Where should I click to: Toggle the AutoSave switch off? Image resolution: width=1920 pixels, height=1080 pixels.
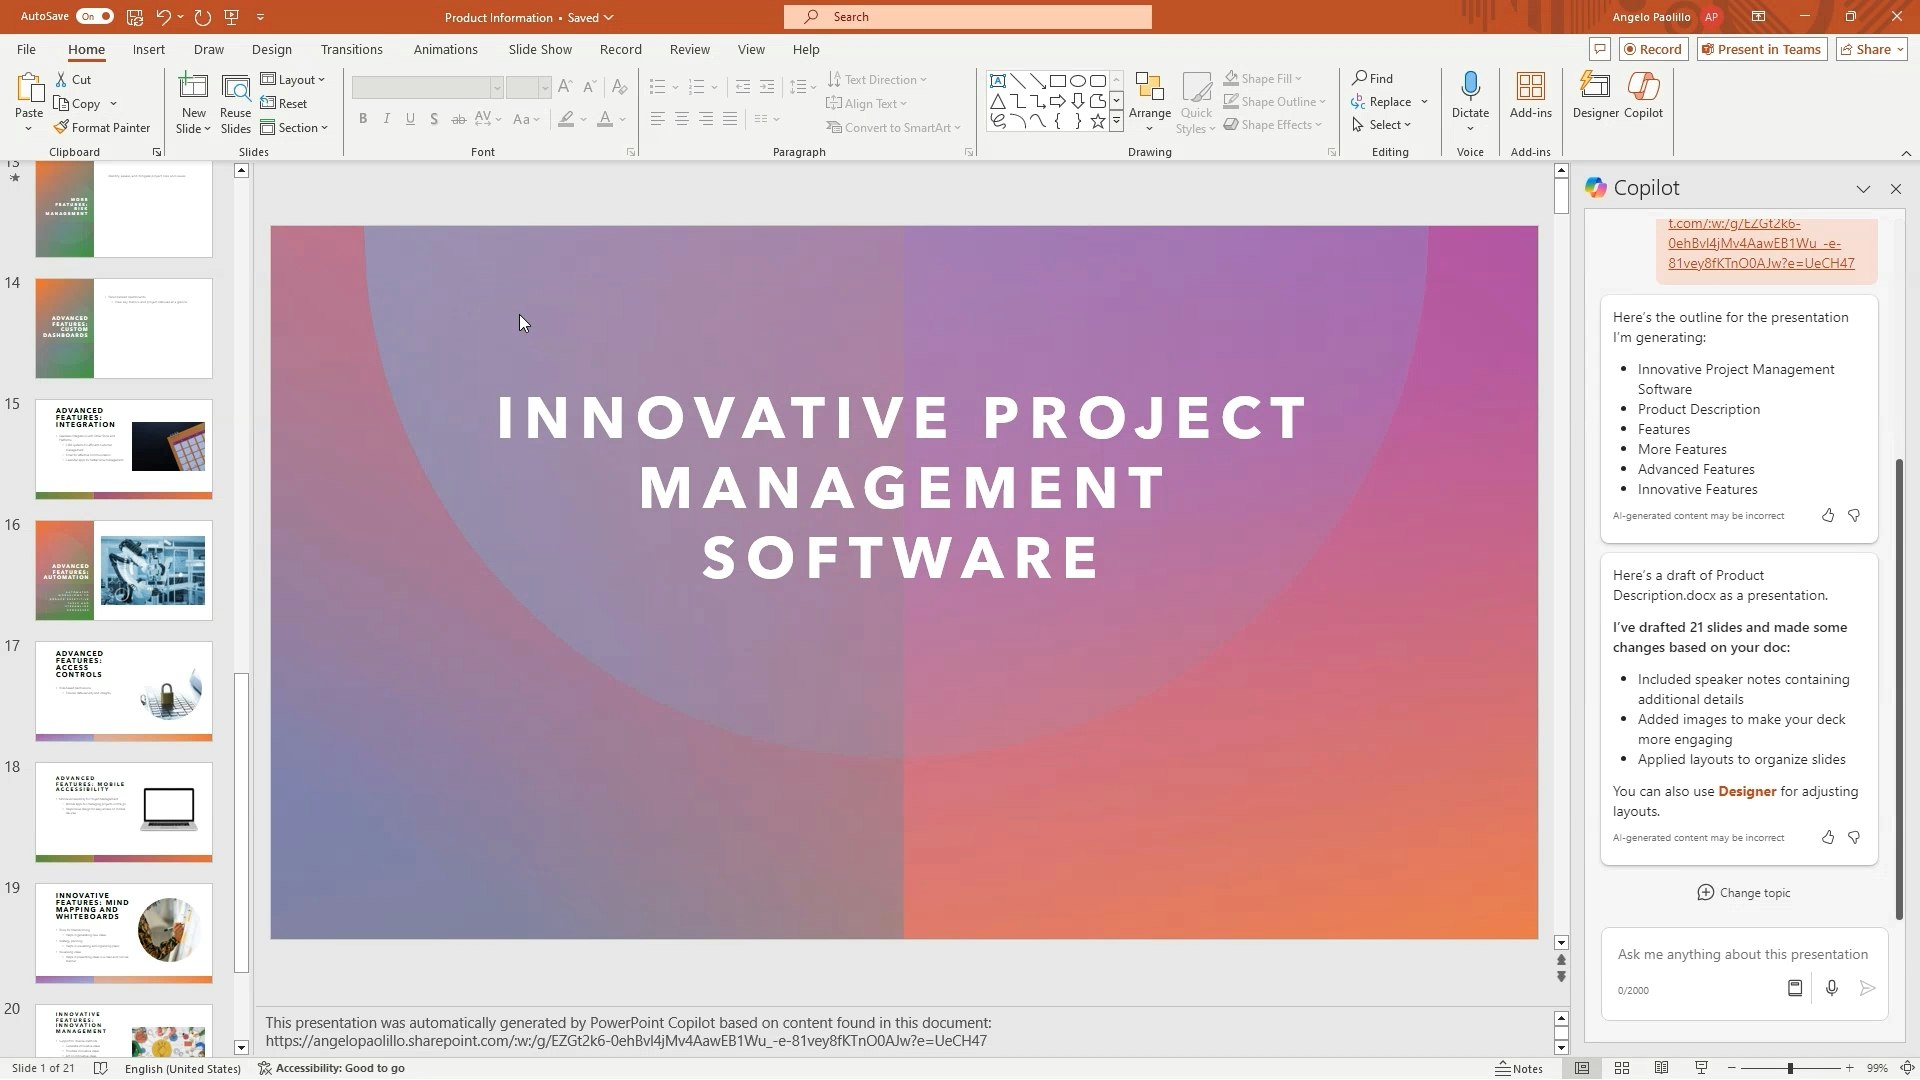click(x=95, y=17)
